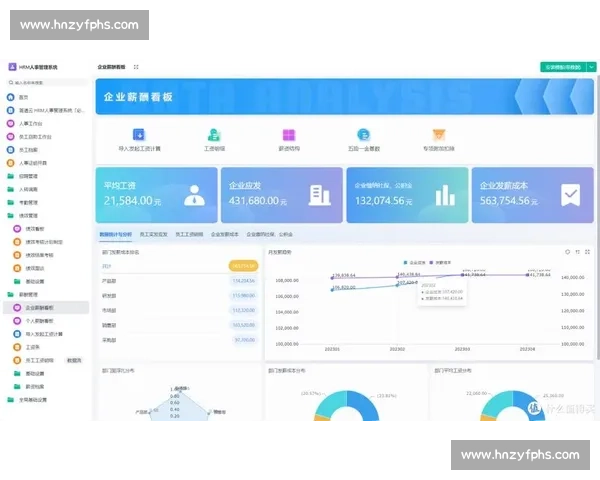Expand the 考勤管理 folder in the sidebar
Image resolution: width=600 pixels, height=480 pixels.
[28, 202]
